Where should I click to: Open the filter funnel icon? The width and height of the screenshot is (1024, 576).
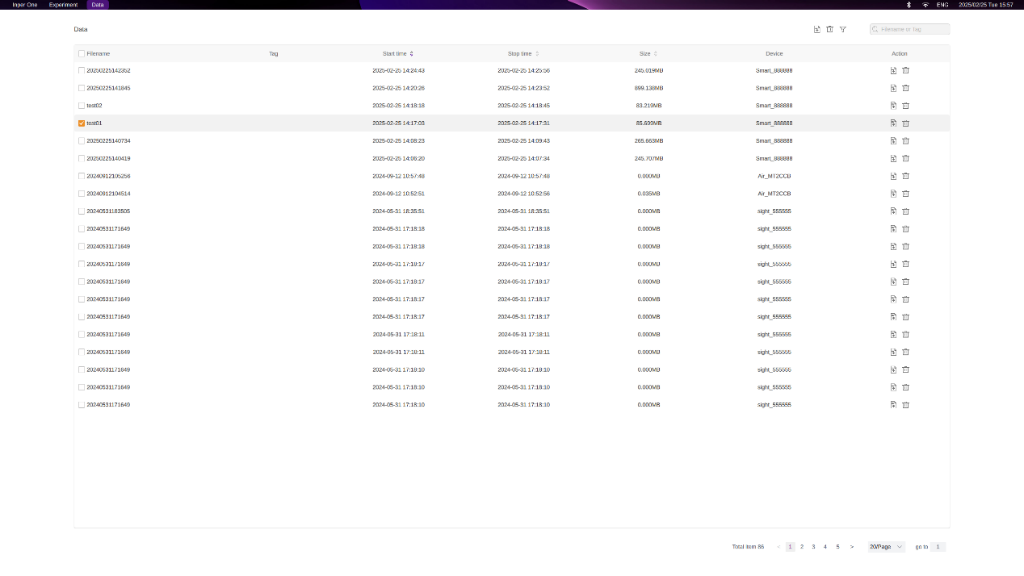[x=842, y=29]
